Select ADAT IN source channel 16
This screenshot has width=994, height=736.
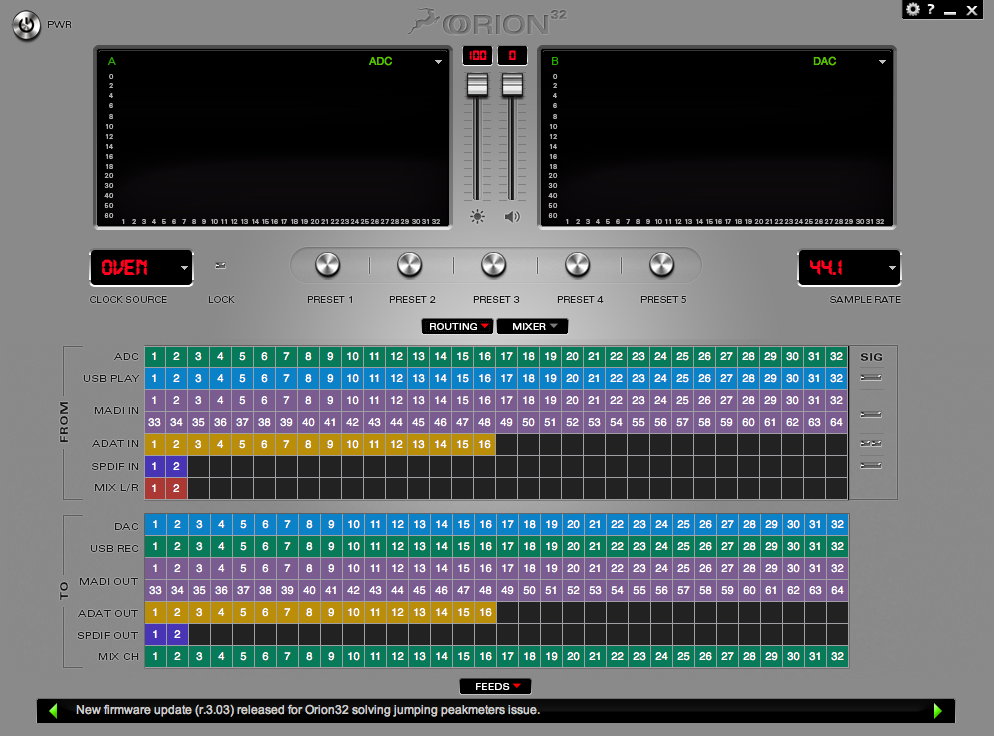[x=484, y=444]
